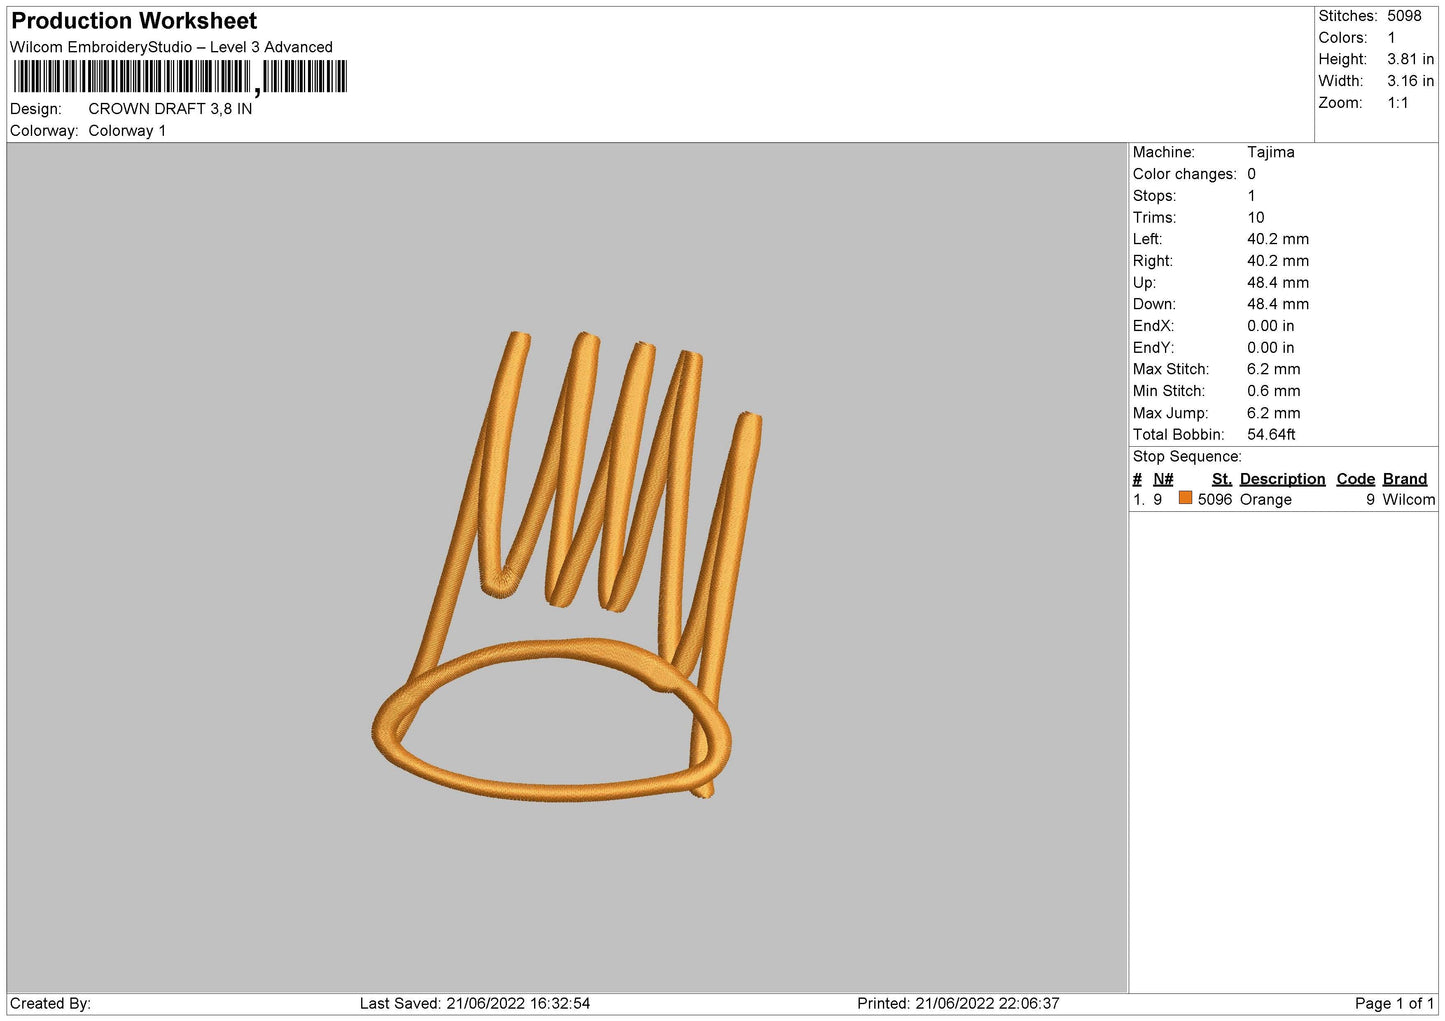Screen dimensions: 1445x1021
Task: Click the orange thread color swatch
Action: [x=1185, y=498]
